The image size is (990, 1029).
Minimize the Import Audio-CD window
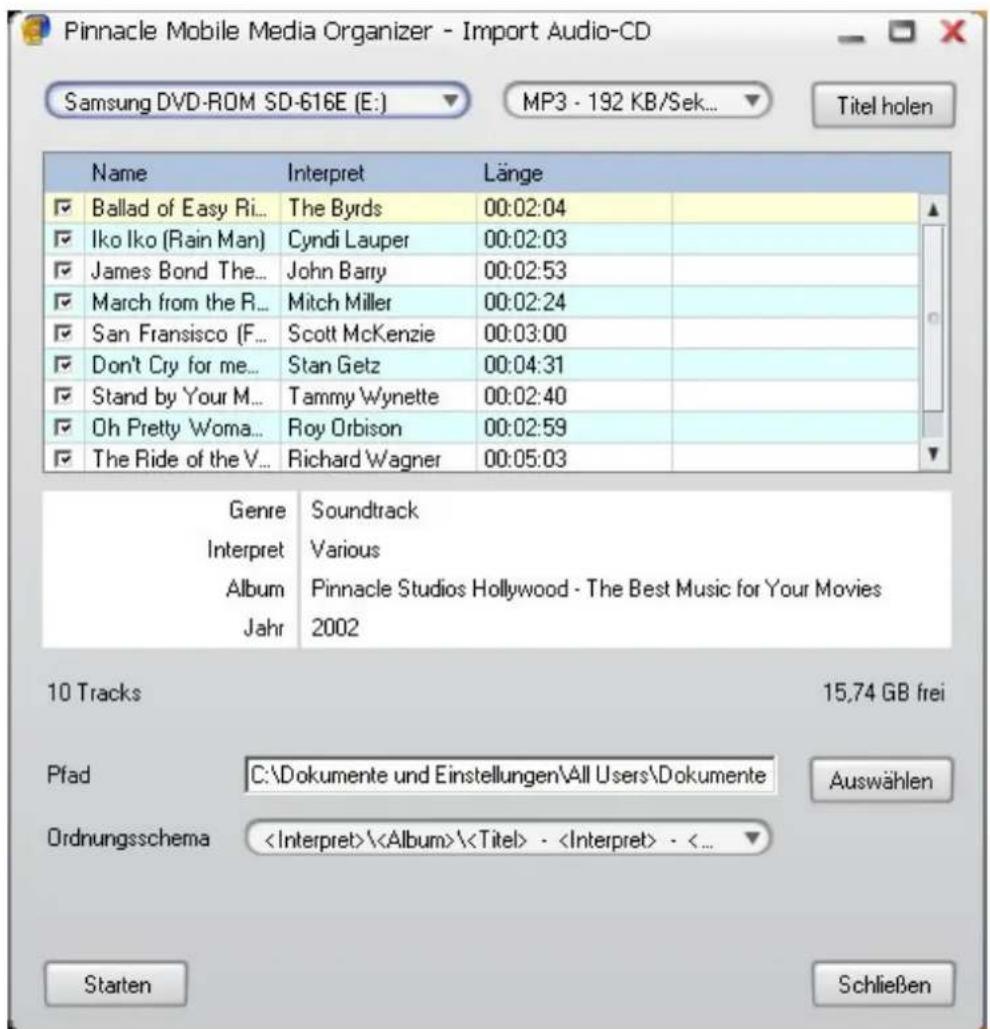pyautogui.click(x=851, y=37)
